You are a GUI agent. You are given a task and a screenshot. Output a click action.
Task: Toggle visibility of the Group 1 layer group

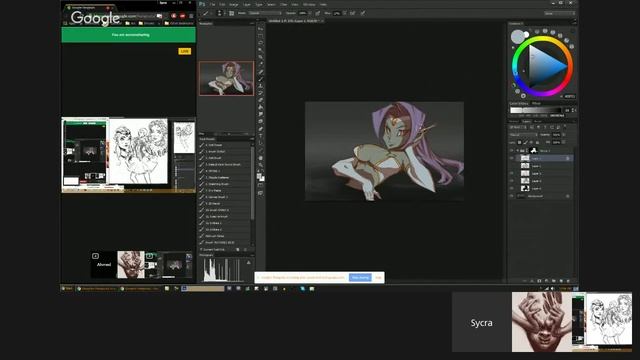pos(512,151)
